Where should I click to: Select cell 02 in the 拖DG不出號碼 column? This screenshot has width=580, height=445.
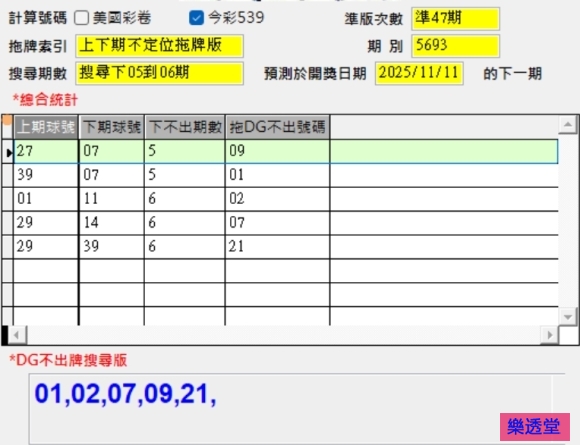[277, 199]
